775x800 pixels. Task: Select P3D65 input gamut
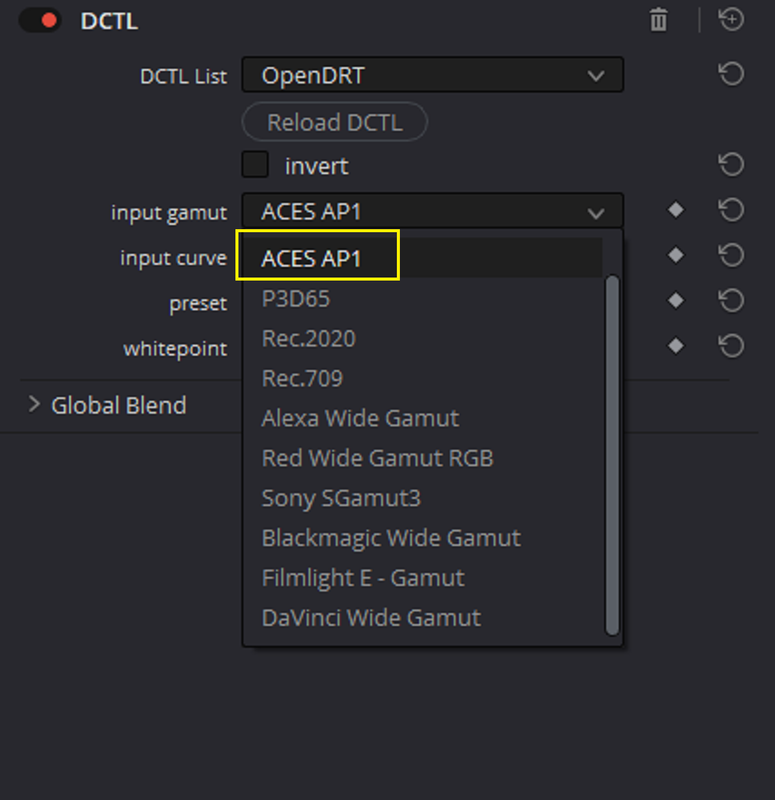tap(423, 298)
